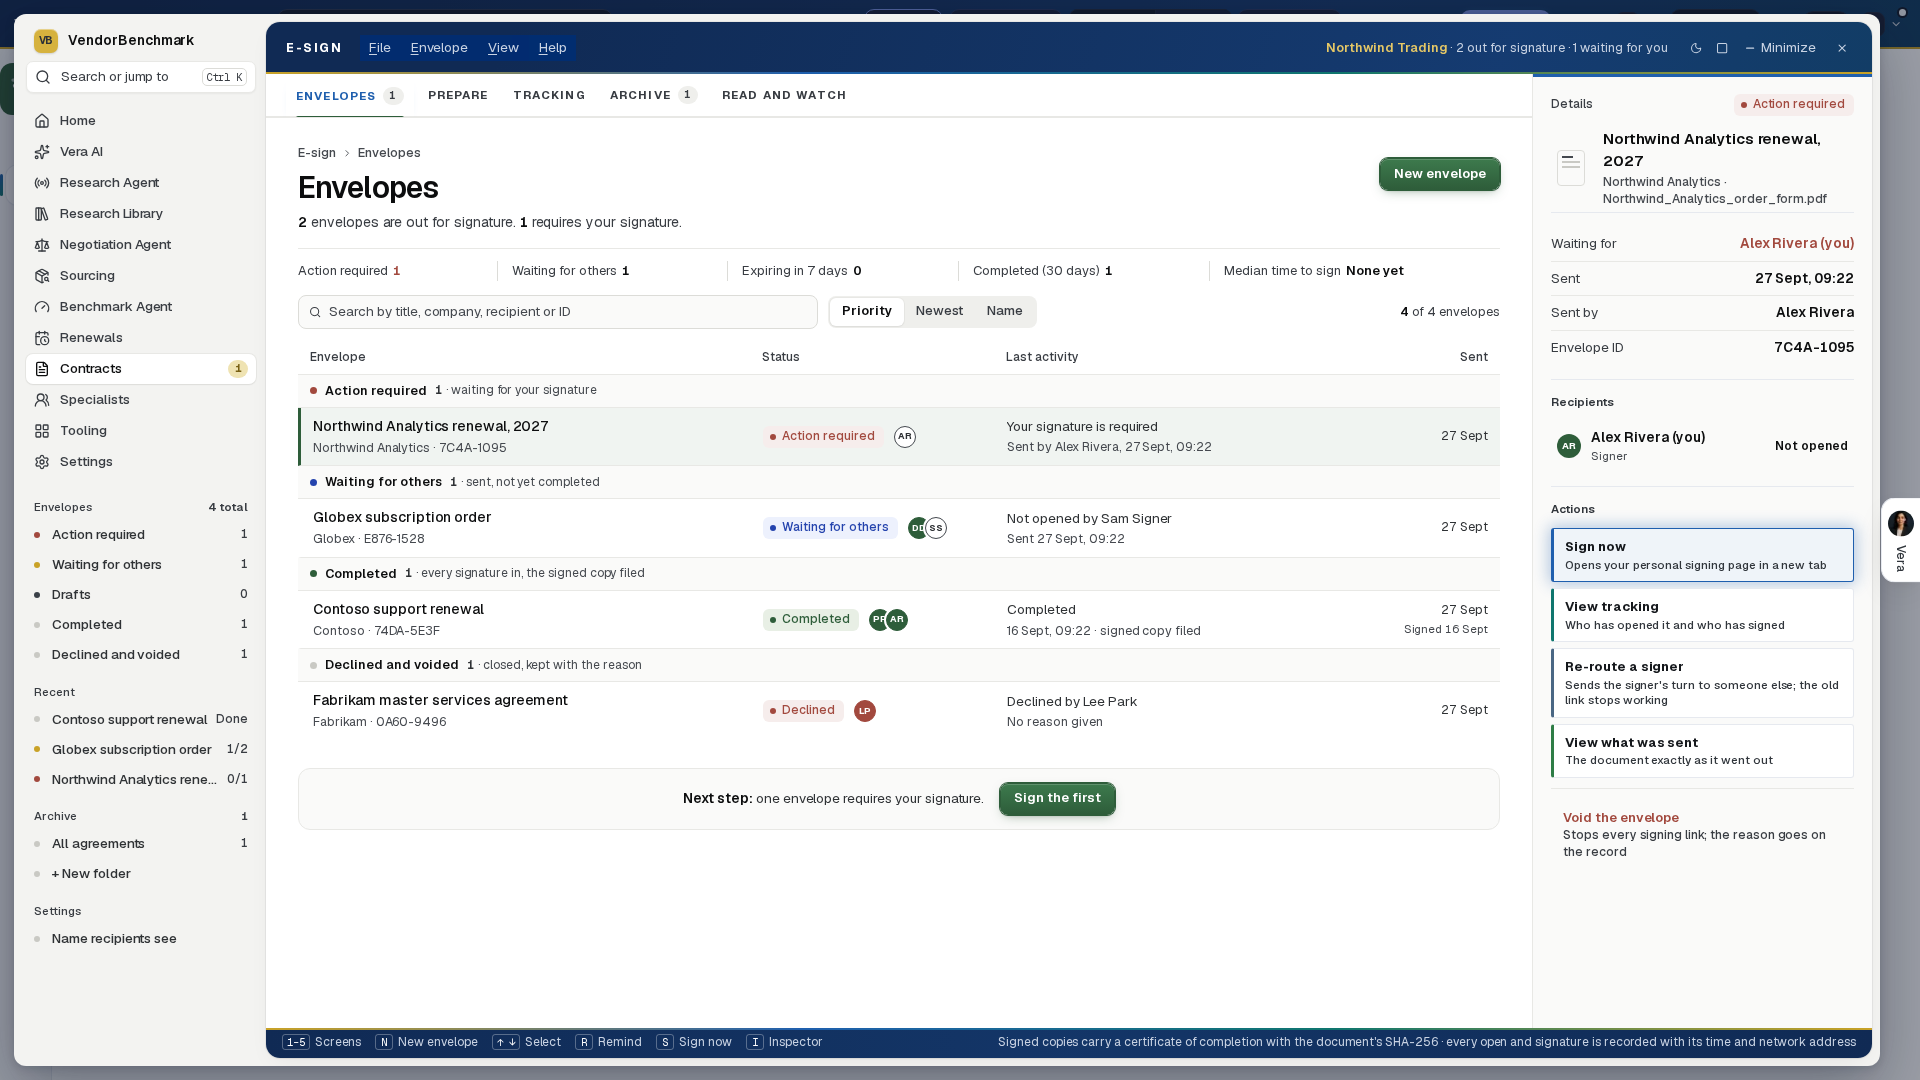Image resolution: width=1920 pixels, height=1080 pixels.
Task: Open the File menu
Action: coord(379,48)
